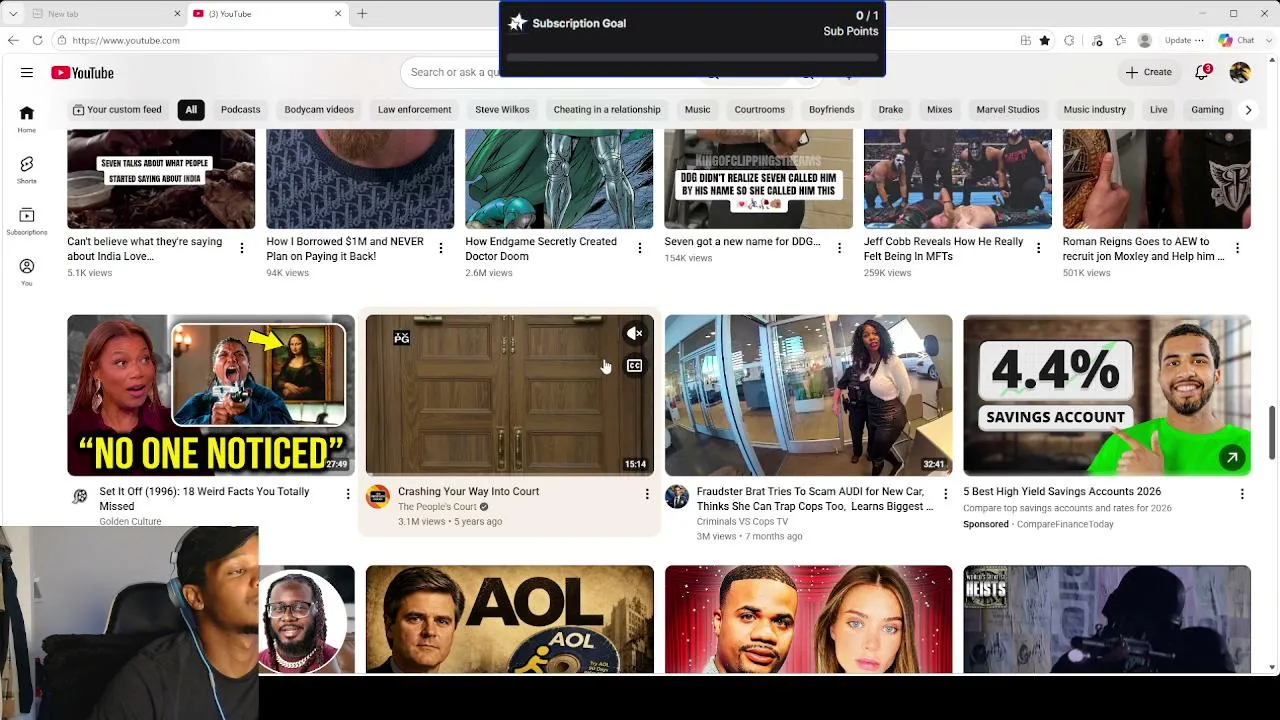
Task: Play the Fraudster Brat AUDI thumbnail
Action: pos(808,396)
